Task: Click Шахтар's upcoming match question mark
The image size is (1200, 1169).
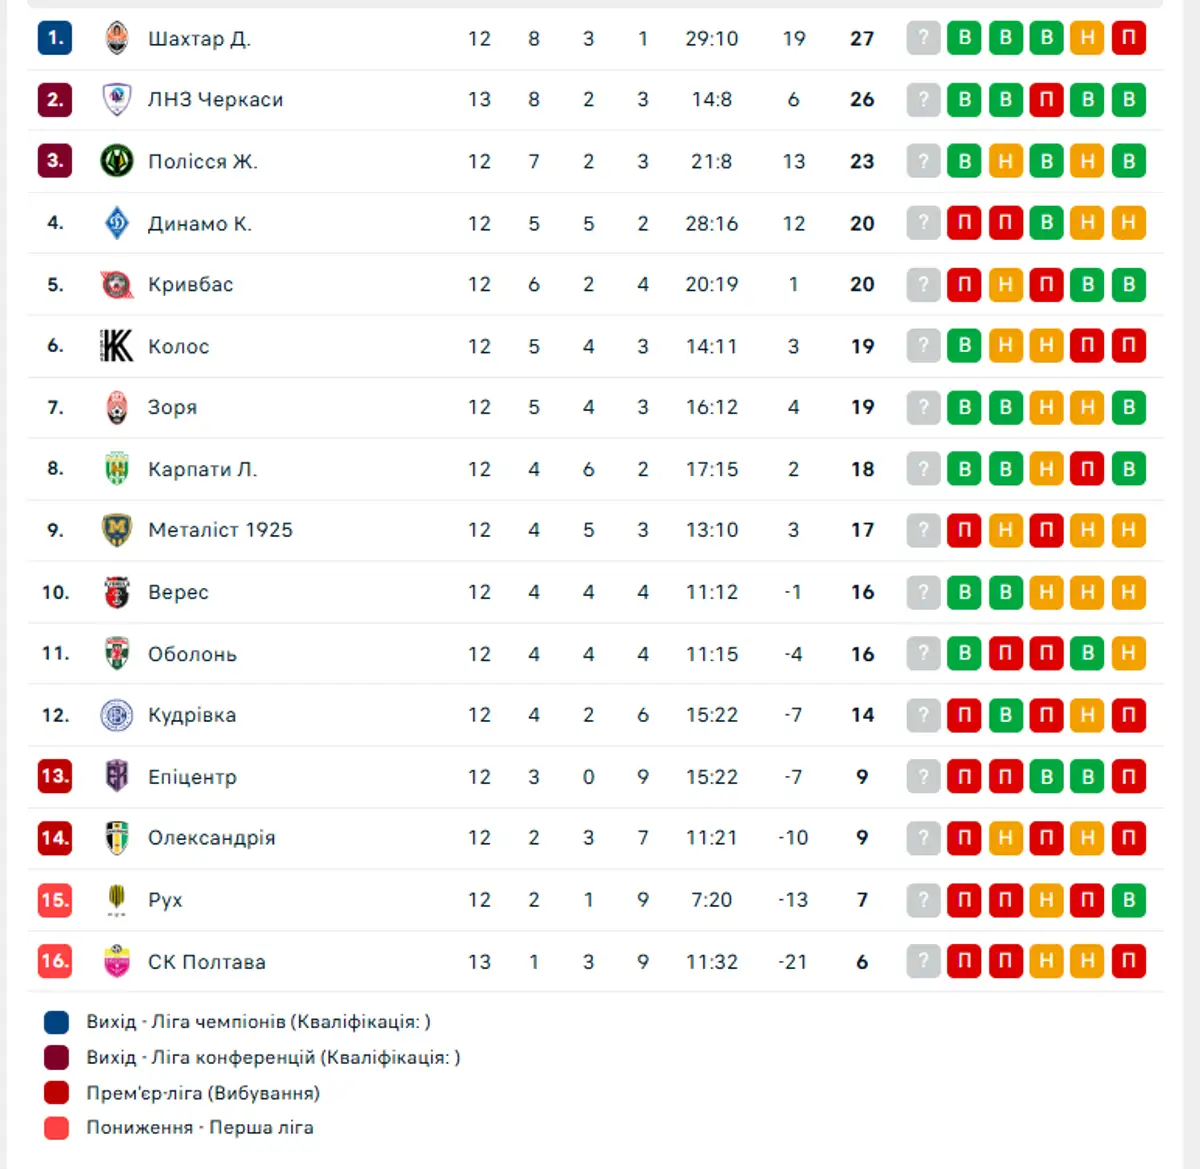Action: (x=923, y=39)
